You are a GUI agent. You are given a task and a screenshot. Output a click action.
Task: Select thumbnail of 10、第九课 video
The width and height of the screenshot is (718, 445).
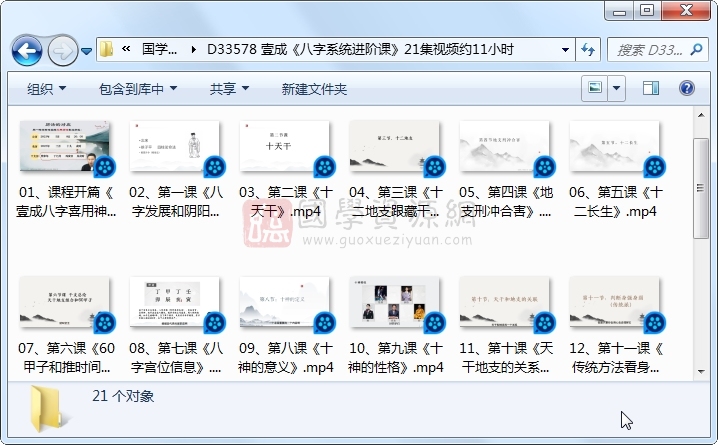(394, 302)
